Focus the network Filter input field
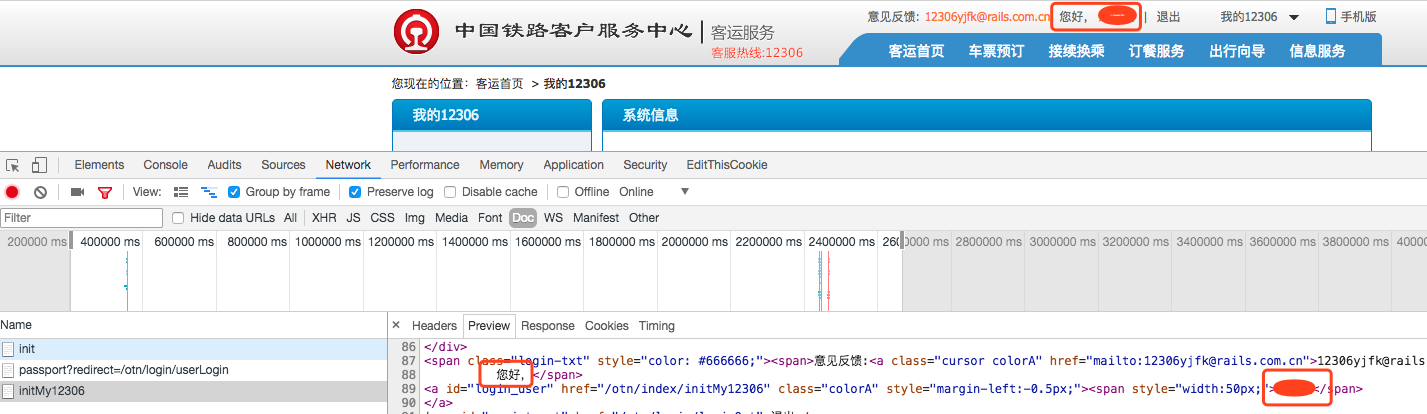1427x414 pixels. [x=82, y=218]
